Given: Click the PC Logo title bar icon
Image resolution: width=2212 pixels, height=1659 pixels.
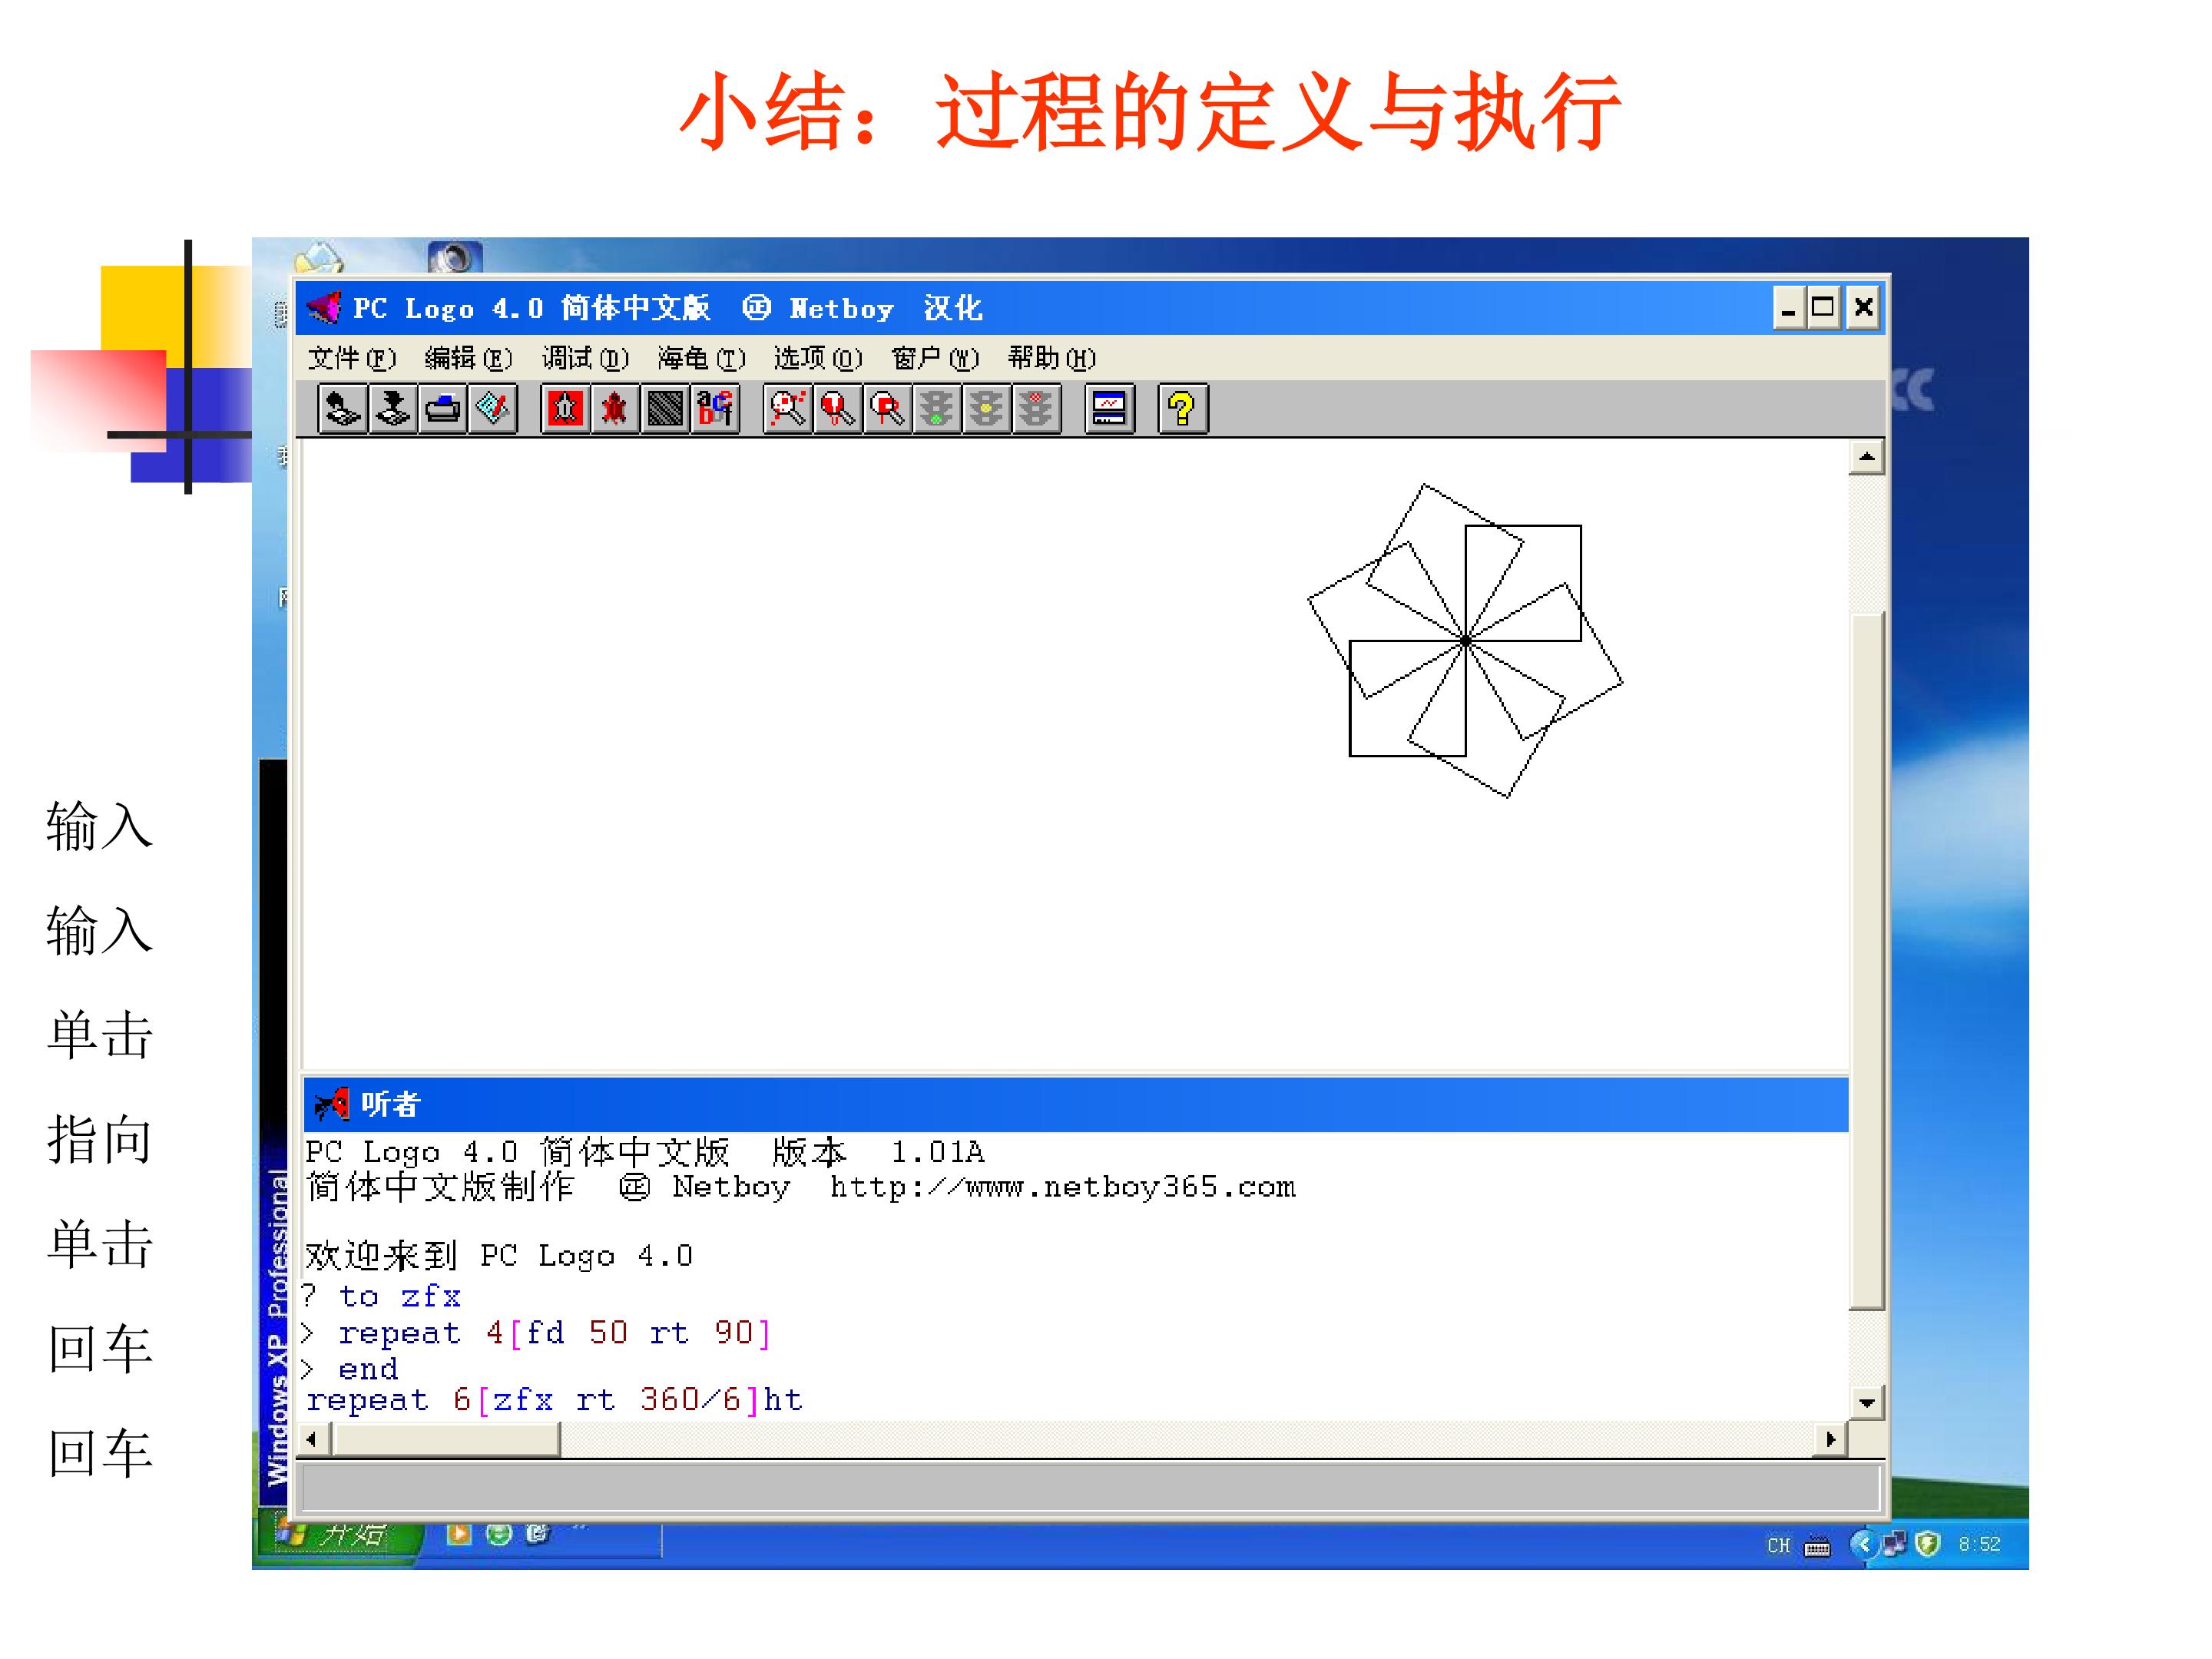Looking at the screenshot, I should [x=324, y=307].
